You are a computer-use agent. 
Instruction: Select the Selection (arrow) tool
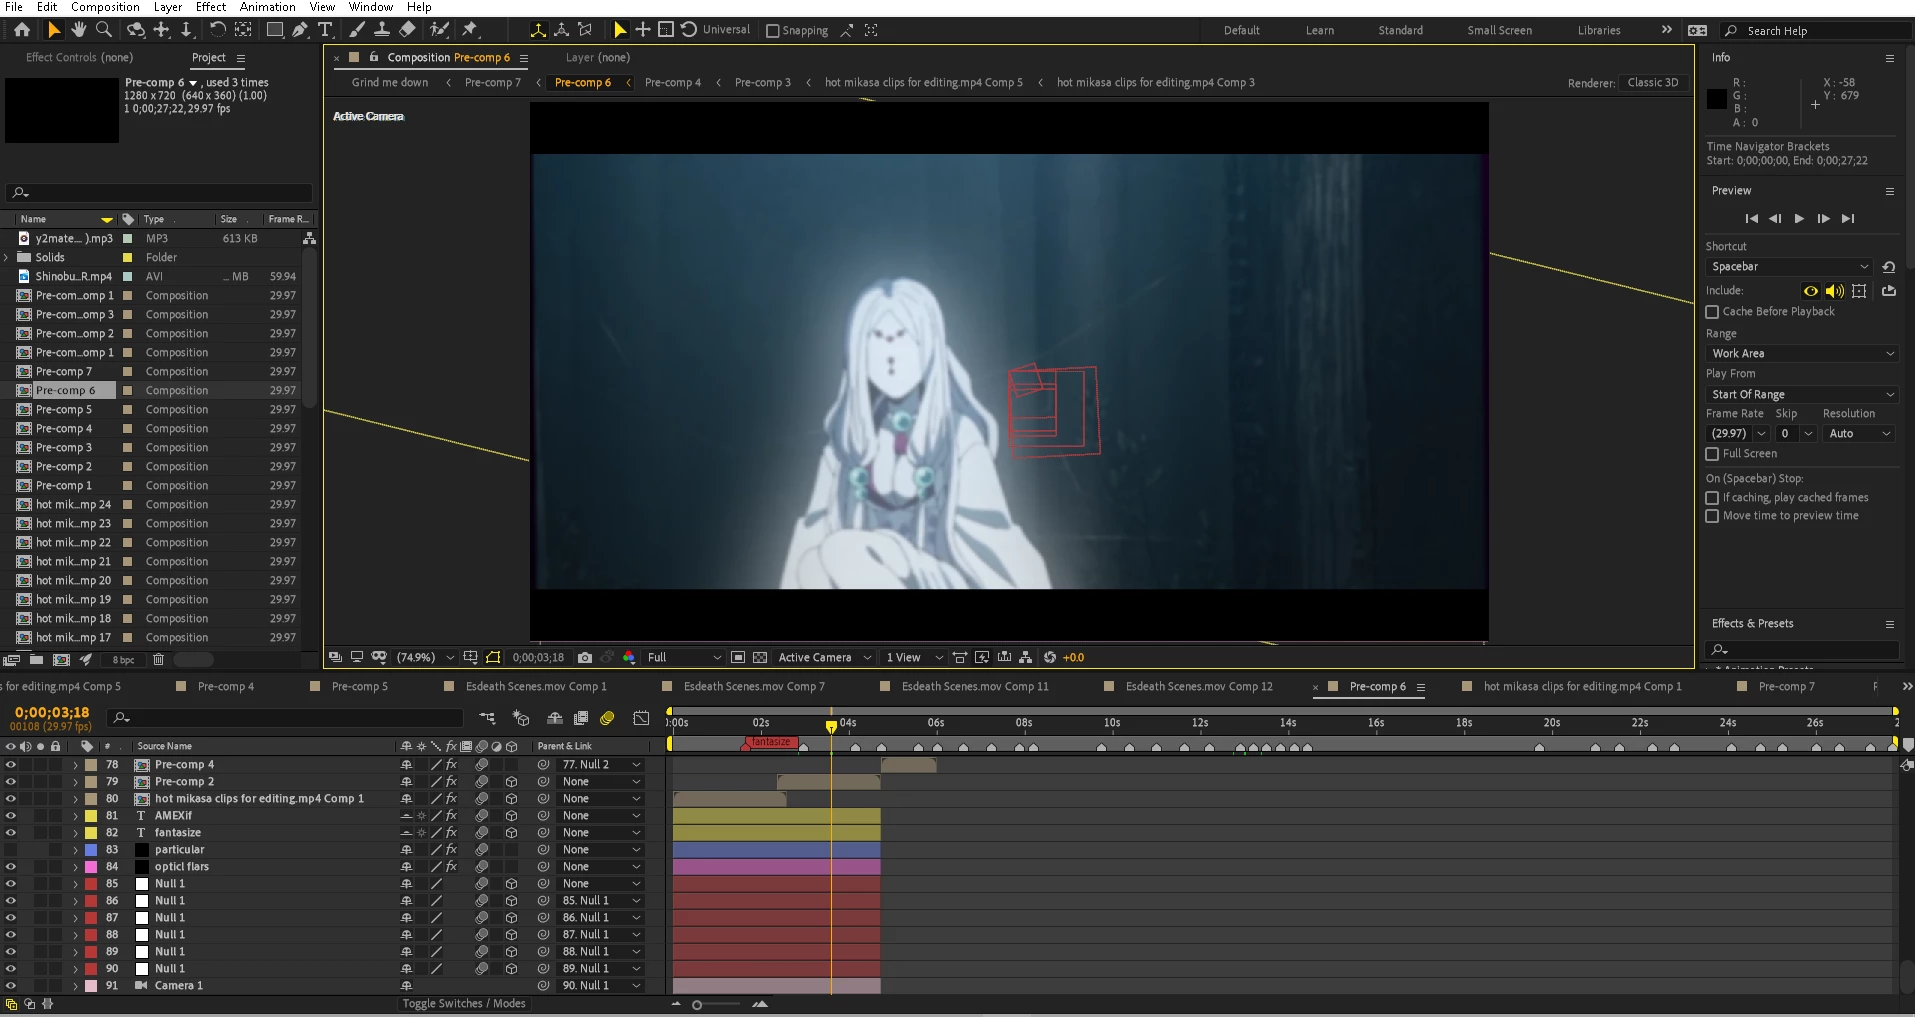click(x=54, y=30)
